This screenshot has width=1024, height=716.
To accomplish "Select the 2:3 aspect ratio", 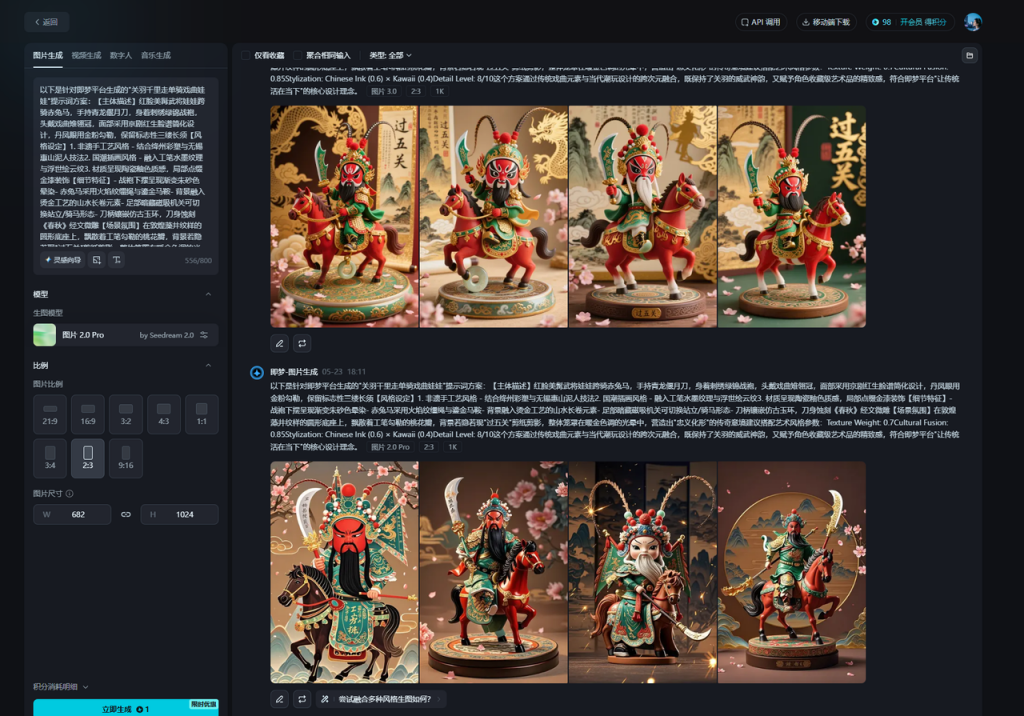I will pos(88,458).
